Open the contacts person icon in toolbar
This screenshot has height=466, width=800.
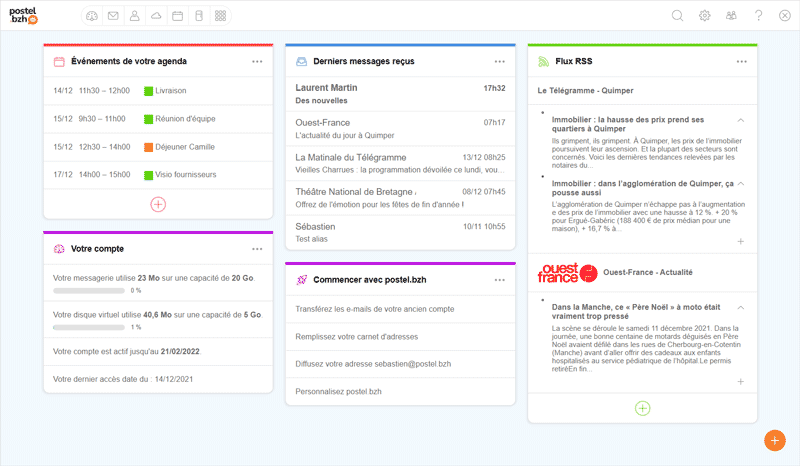pos(134,16)
